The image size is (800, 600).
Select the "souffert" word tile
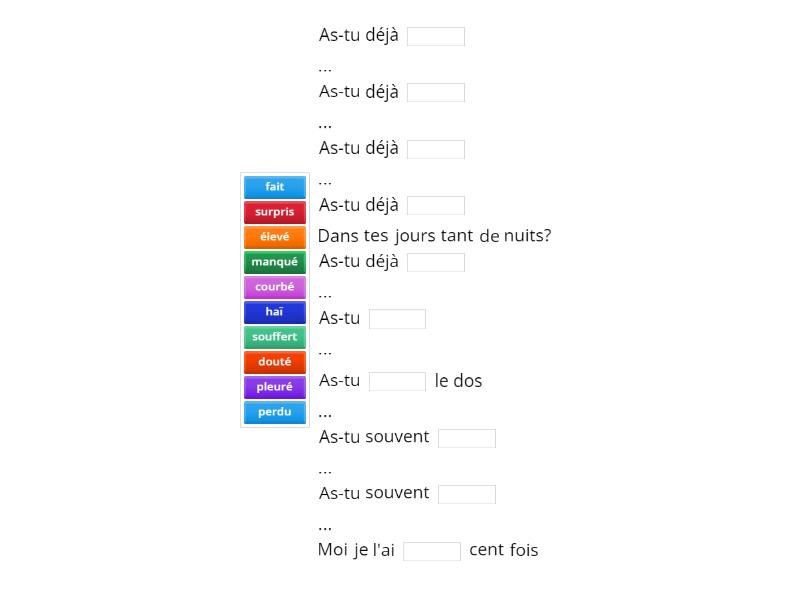click(274, 337)
